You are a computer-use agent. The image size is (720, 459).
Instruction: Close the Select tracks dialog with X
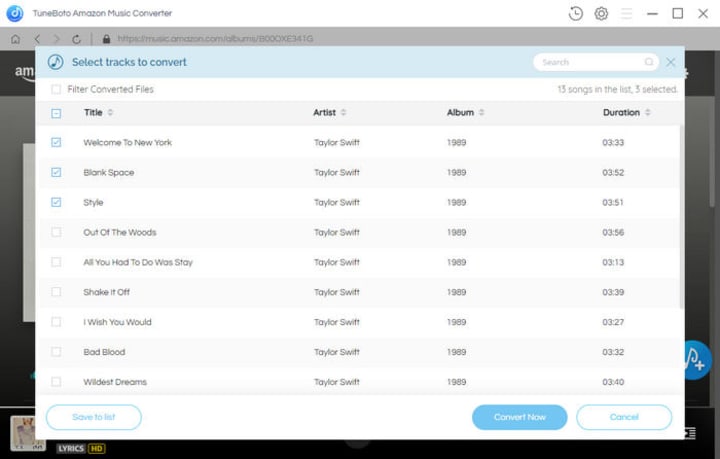pyautogui.click(x=671, y=62)
